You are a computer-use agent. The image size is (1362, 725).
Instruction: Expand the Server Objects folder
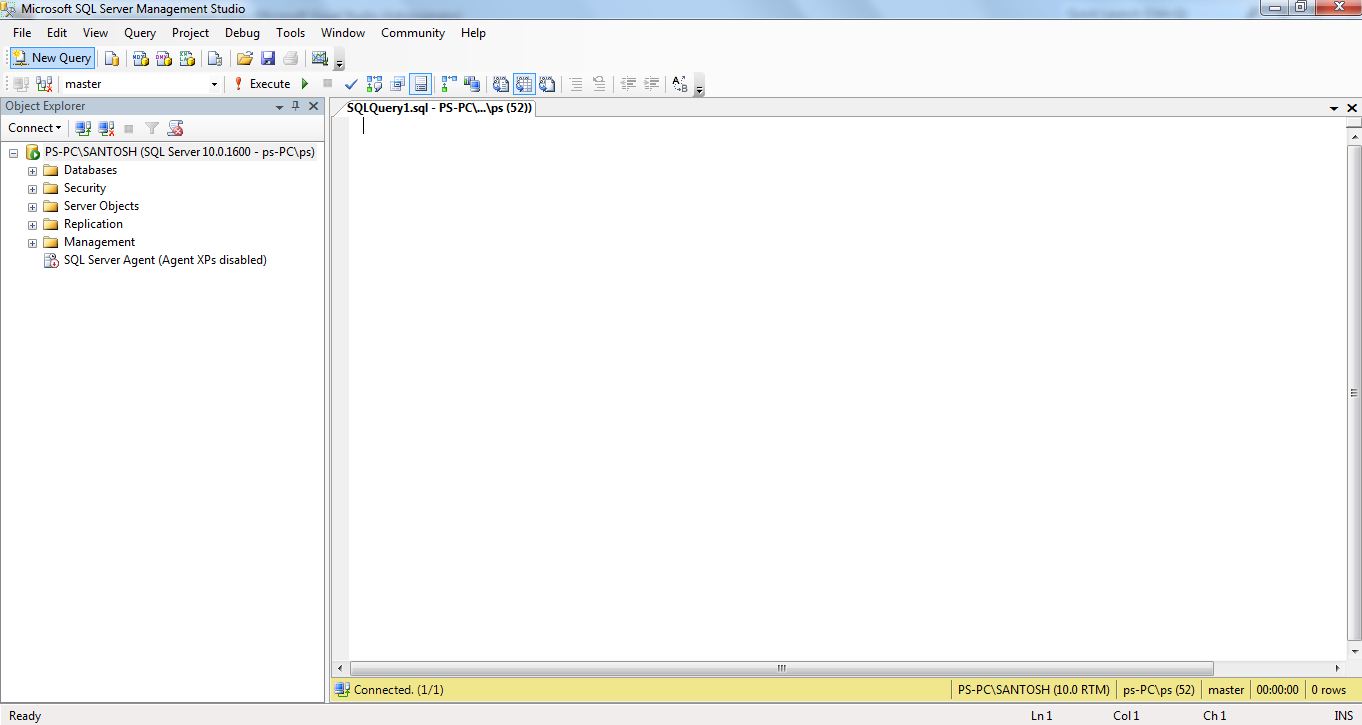click(32, 206)
